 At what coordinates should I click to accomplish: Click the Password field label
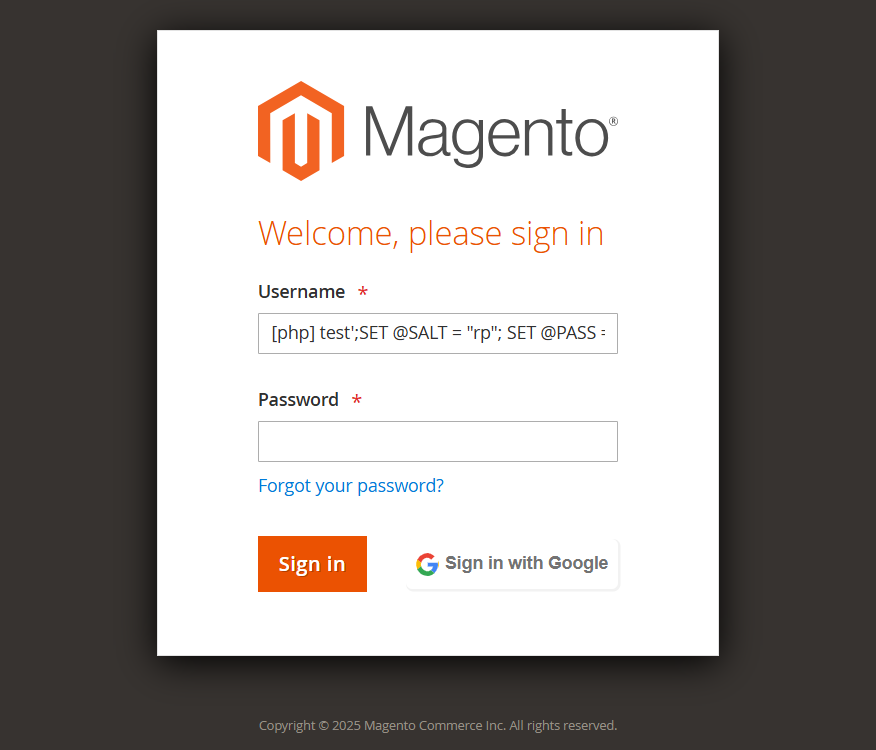point(298,400)
